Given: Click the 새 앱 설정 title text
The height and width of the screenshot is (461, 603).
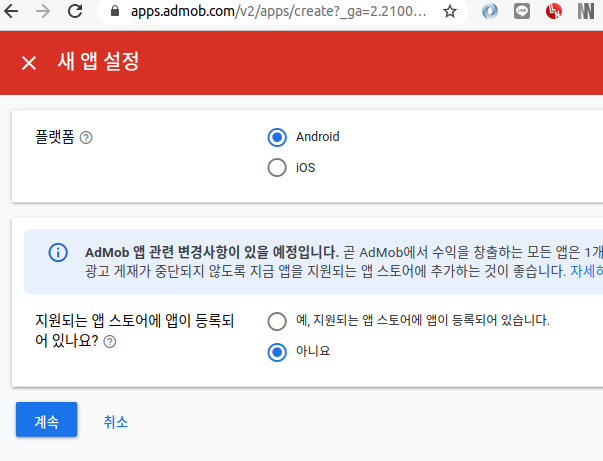Looking at the screenshot, I should click(98, 62).
